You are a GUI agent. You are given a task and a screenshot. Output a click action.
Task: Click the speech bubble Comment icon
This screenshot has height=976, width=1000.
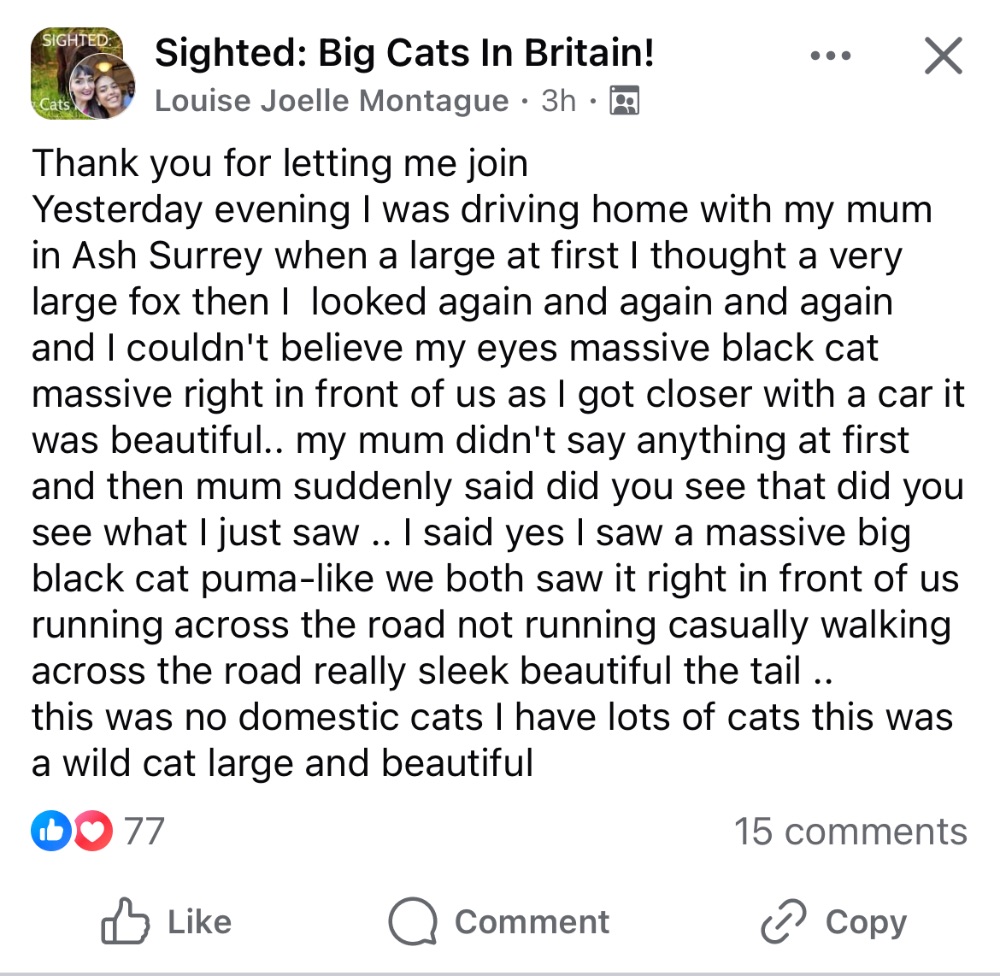click(x=412, y=923)
